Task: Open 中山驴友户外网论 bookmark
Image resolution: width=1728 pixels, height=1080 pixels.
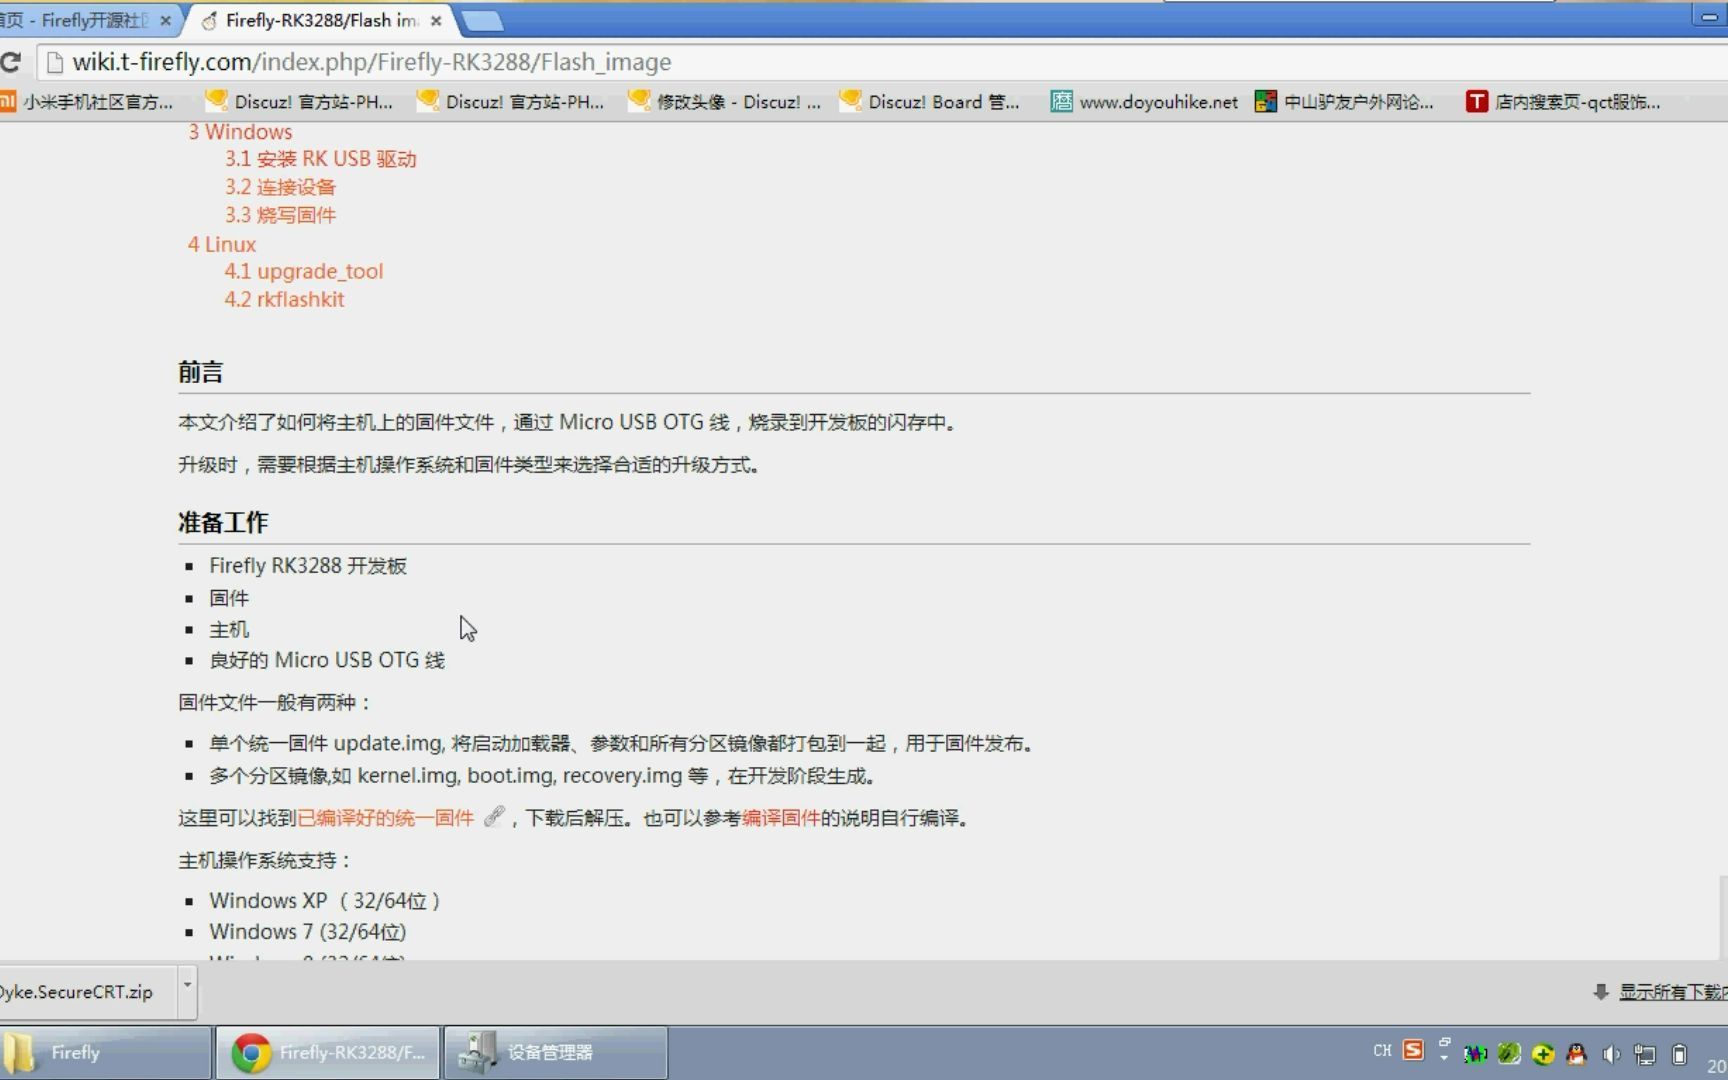Action: (1345, 102)
